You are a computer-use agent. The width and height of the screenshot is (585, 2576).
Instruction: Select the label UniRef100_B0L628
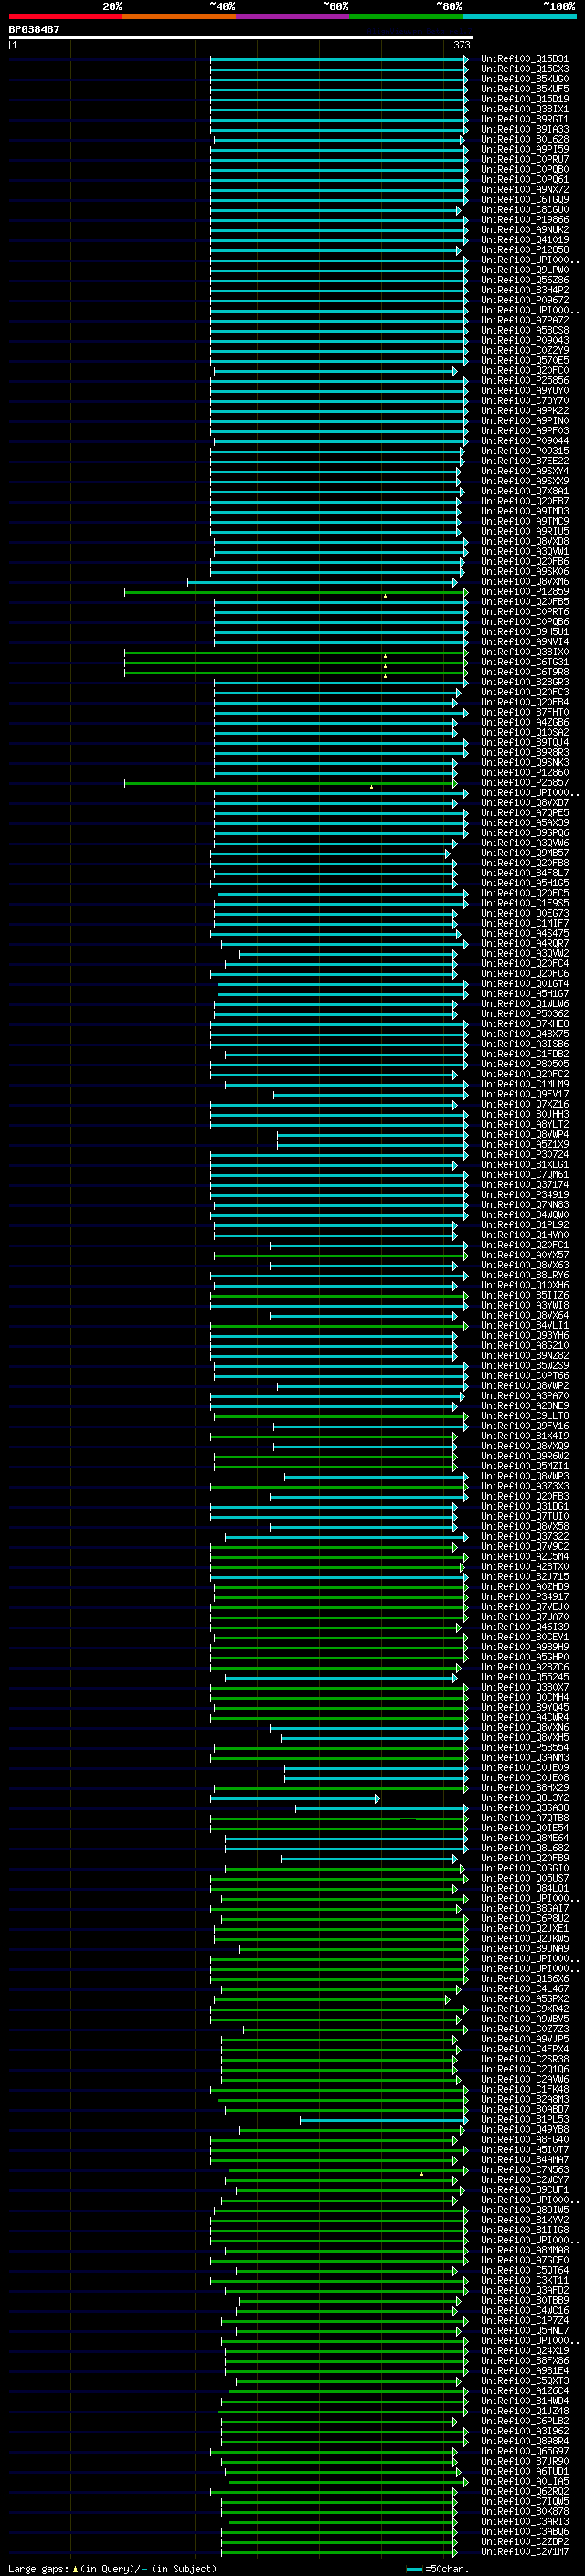525,139
